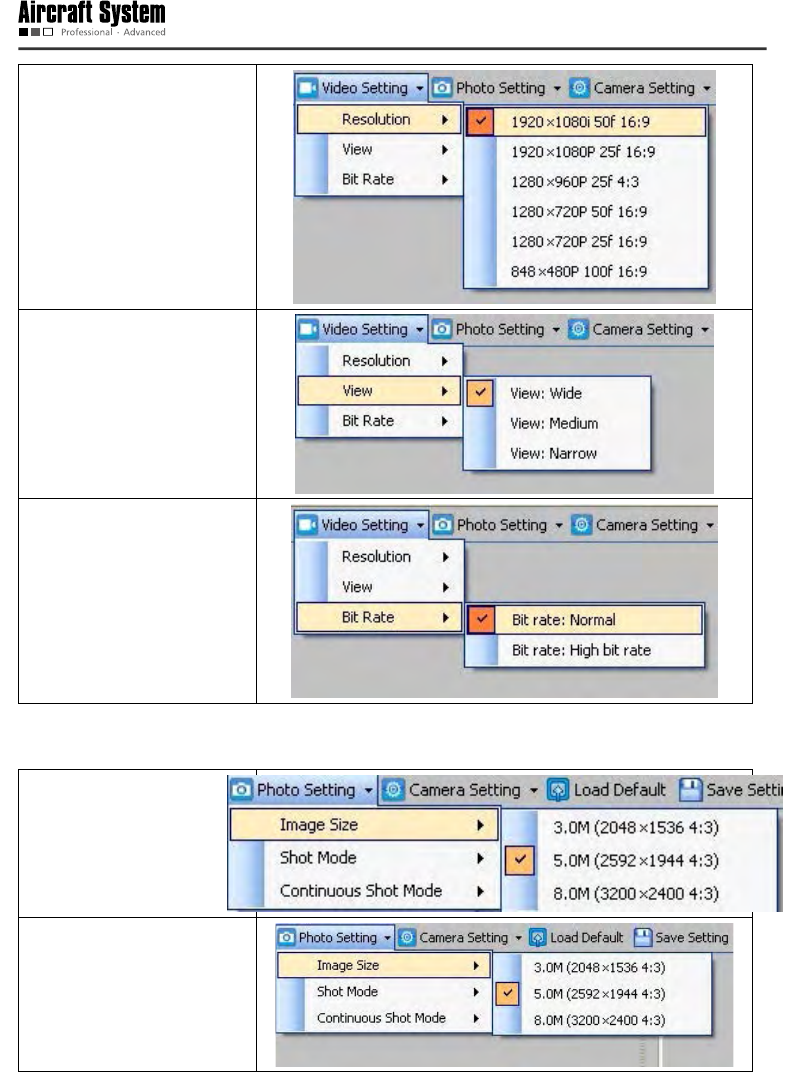The height and width of the screenshot is (1072, 786).
Task: Click Camera Setting gear icon in the smaller photo toolbar
Action: (x=406, y=938)
